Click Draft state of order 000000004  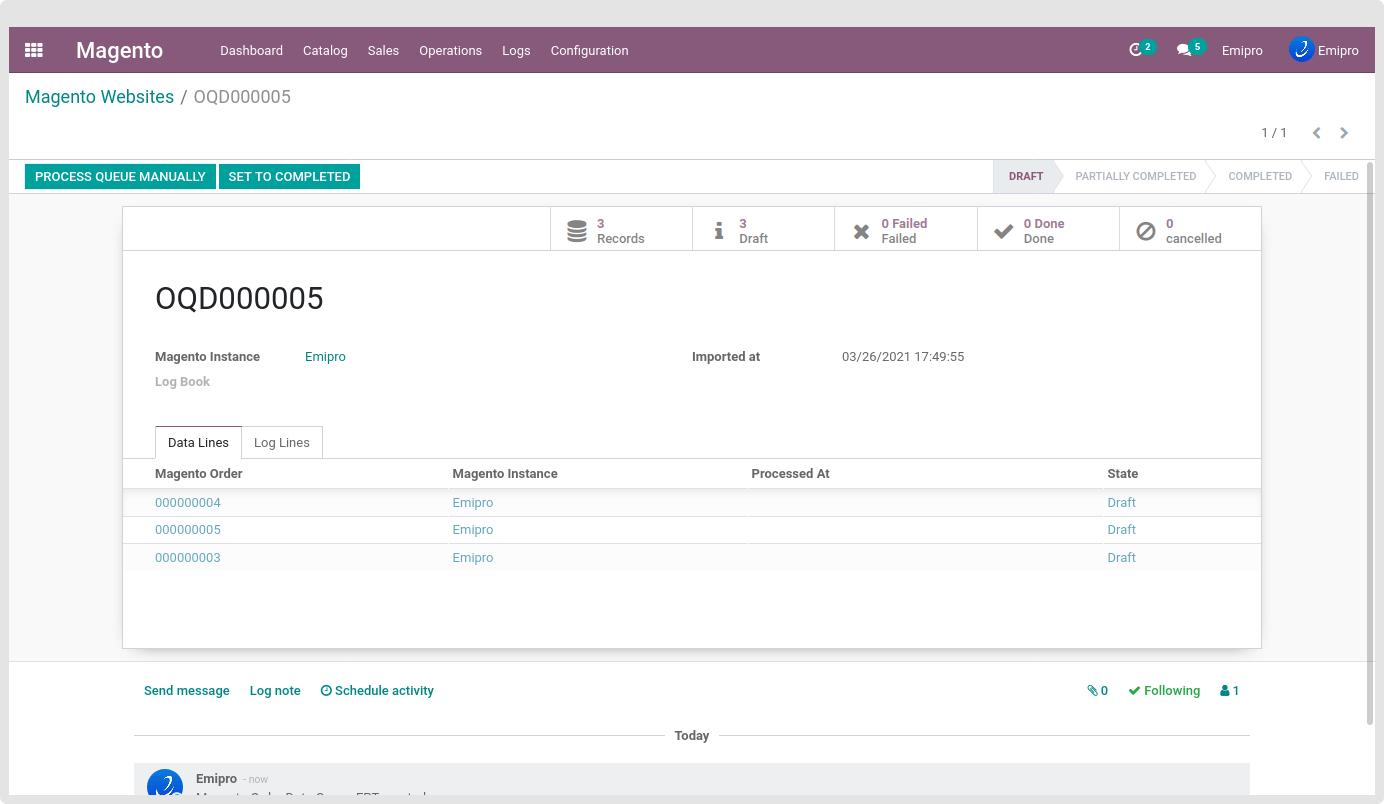tap(1121, 503)
